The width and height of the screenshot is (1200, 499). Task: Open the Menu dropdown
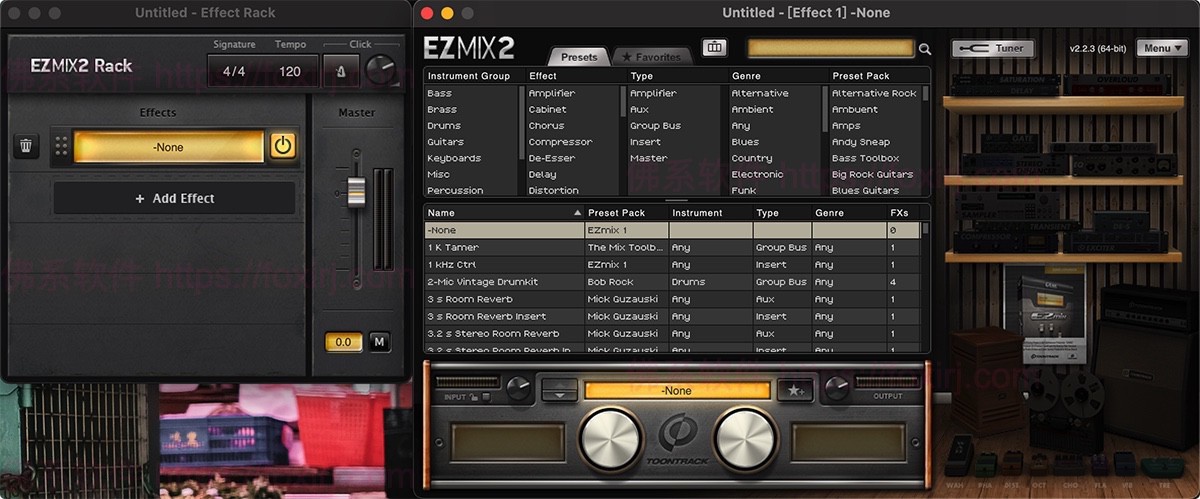click(x=1162, y=48)
